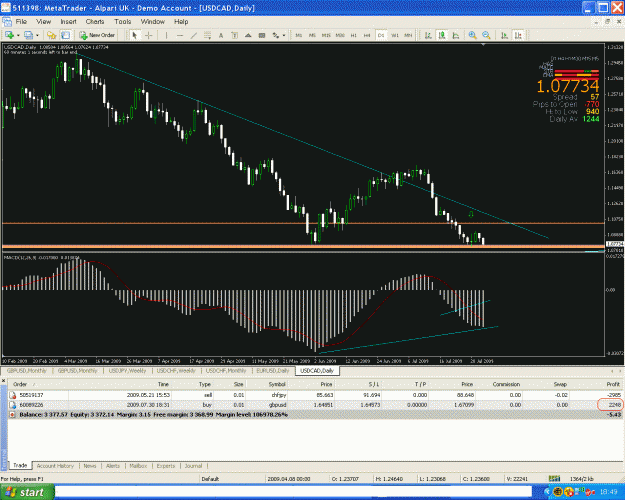The height and width of the screenshot is (500, 625).
Task: Click the Zoom Out magnifier
Action: 486,35
